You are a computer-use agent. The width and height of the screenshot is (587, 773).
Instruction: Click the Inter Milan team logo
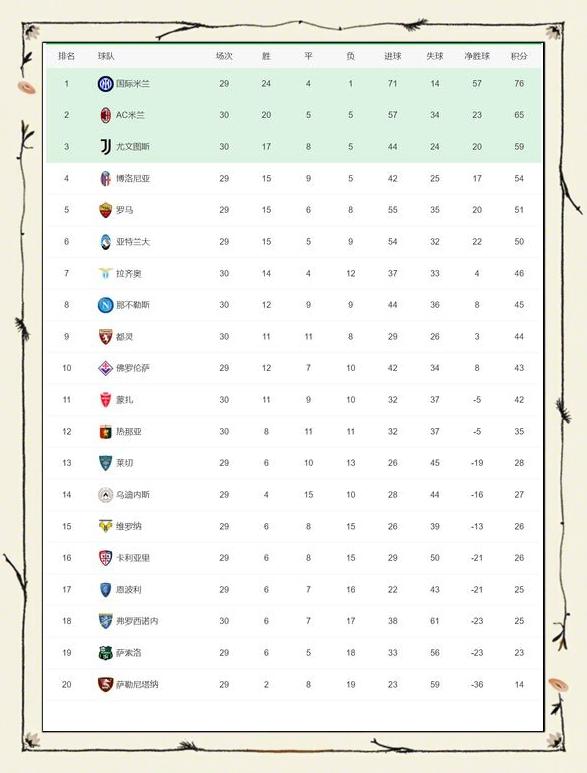point(105,84)
